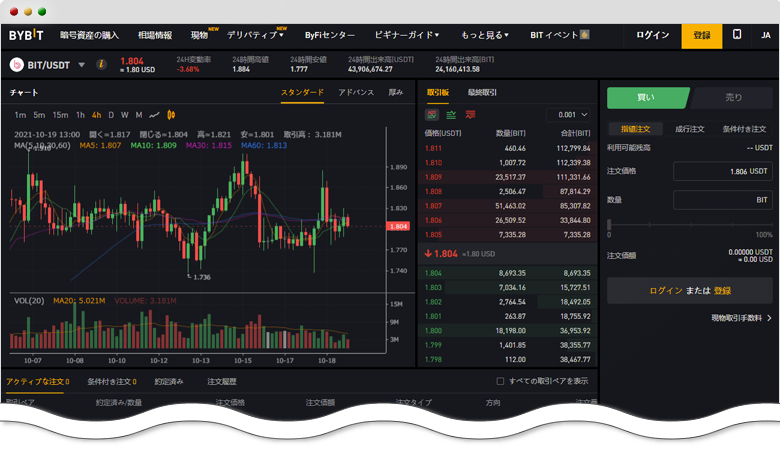Switch chart to line view icon
This screenshot has width=780, height=470.
pyautogui.click(x=154, y=115)
